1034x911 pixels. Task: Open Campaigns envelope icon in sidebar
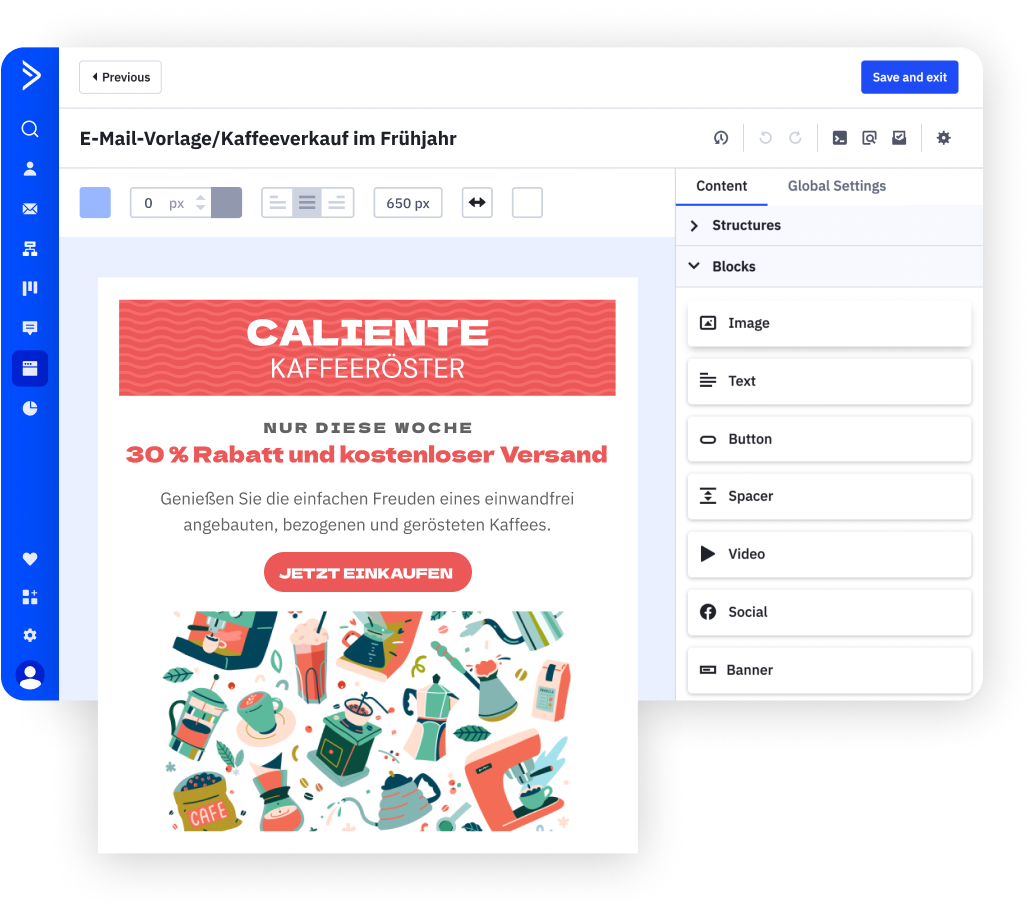tap(30, 209)
